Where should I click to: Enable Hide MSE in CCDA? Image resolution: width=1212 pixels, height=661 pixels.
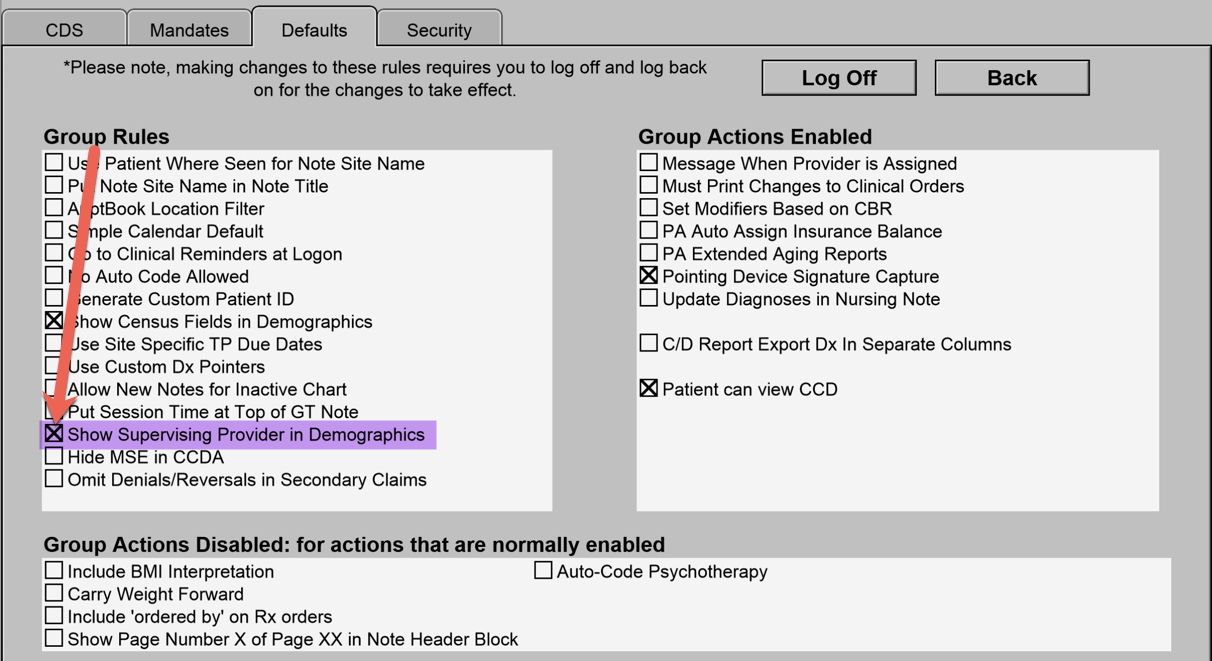click(x=55, y=456)
